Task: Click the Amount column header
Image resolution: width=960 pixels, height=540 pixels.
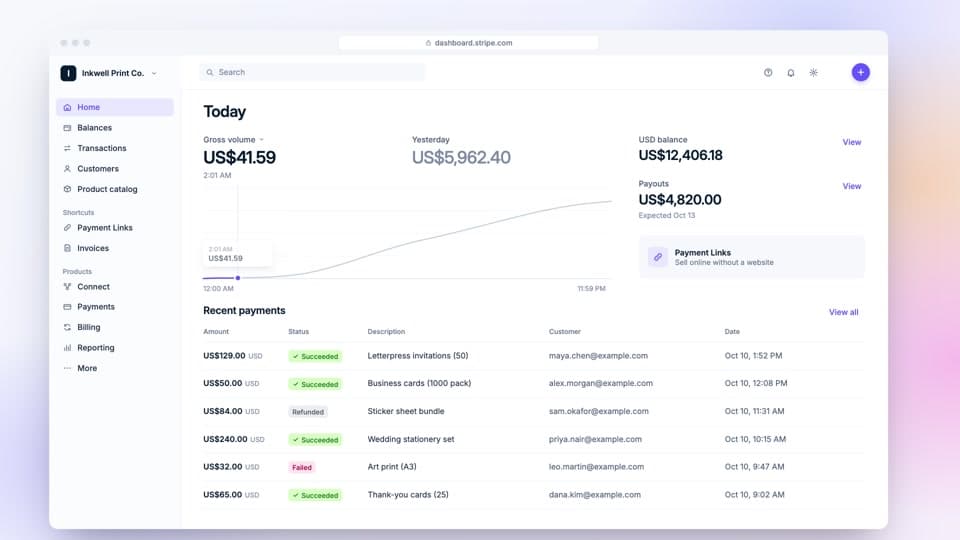Action: coord(216,332)
